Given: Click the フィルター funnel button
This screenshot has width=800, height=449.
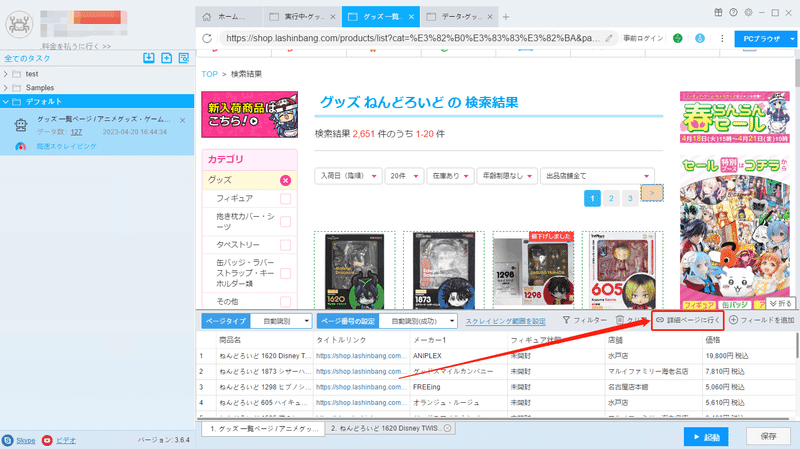Looking at the screenshot, I should 585,320.
